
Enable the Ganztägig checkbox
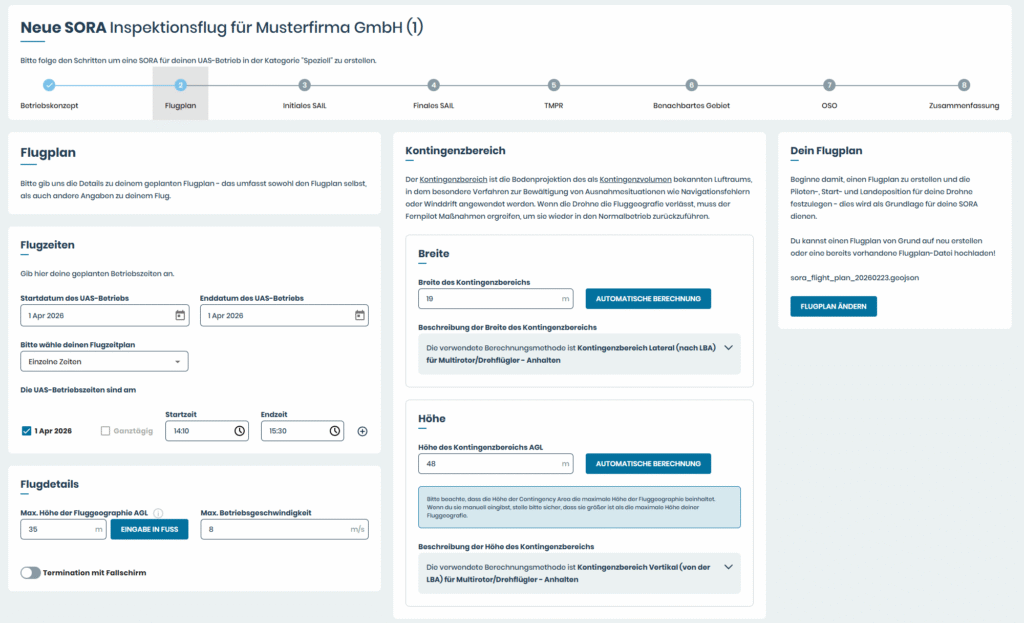coord(105,431)
